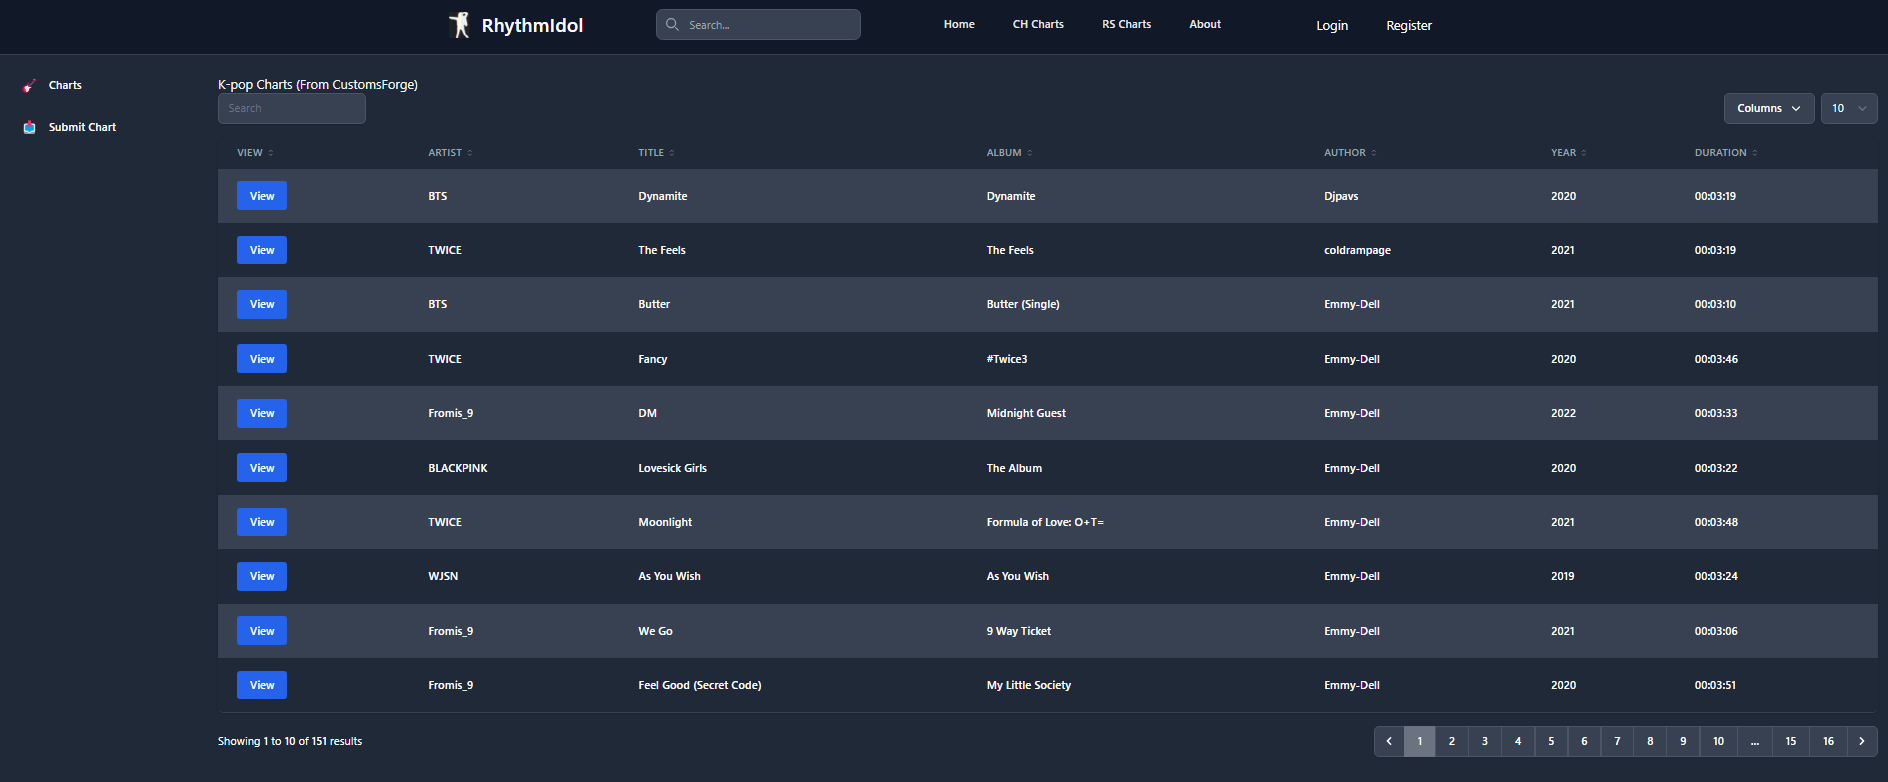This screenshot has width=1888, height=782.
Task: Open the RS Charts nav item
Action: pyautogui.click(x=1126, y=24)
